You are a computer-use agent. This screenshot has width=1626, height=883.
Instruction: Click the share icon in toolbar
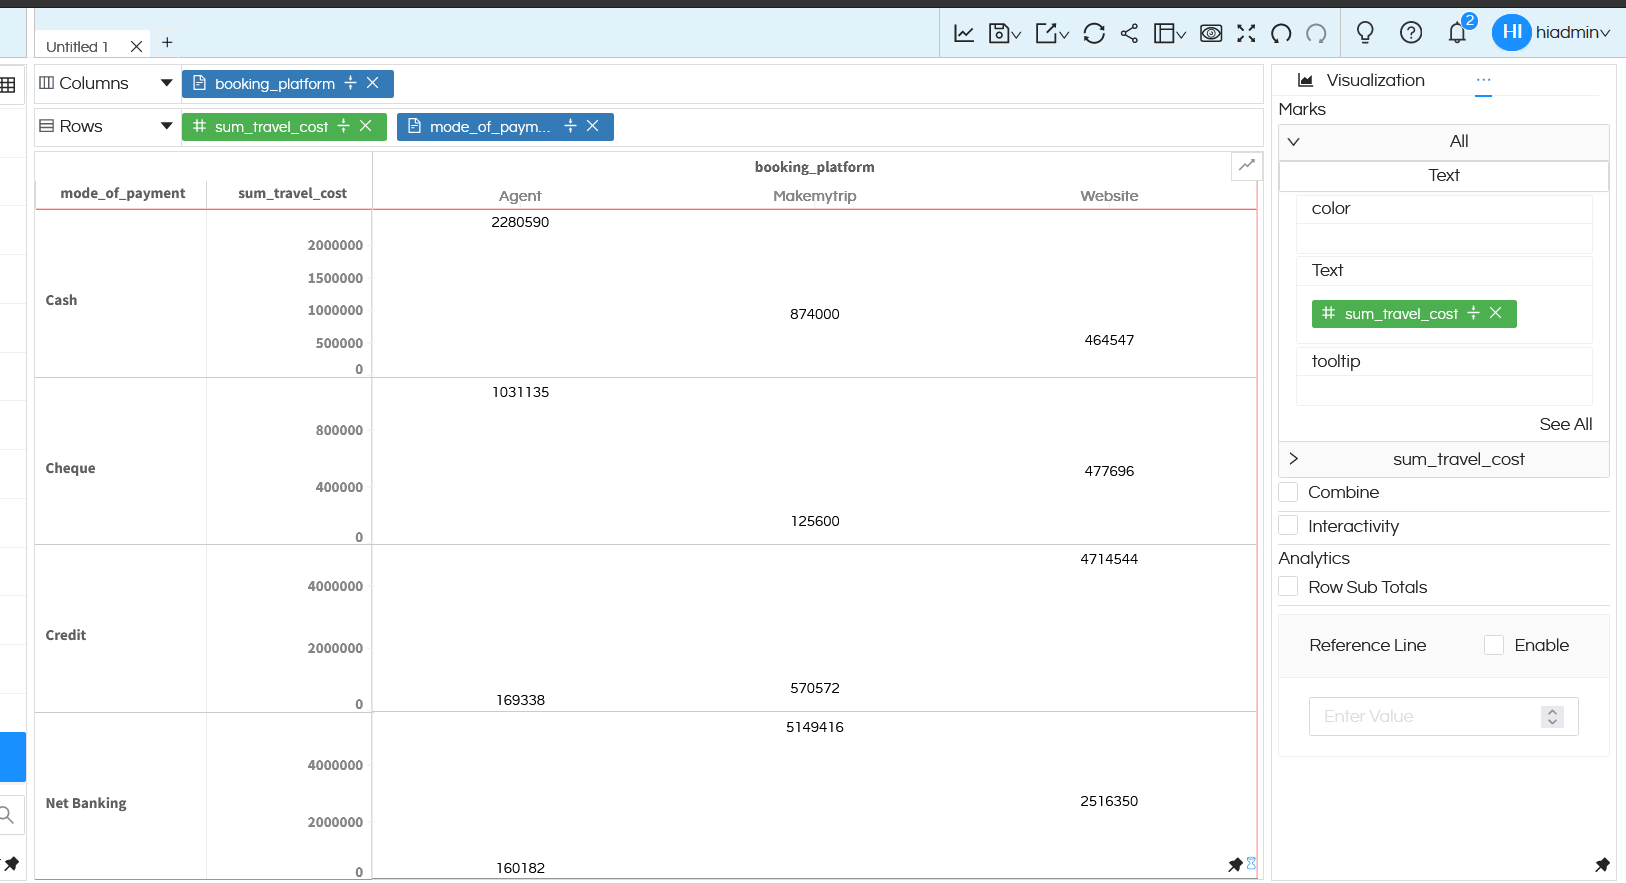point(1129,33)
